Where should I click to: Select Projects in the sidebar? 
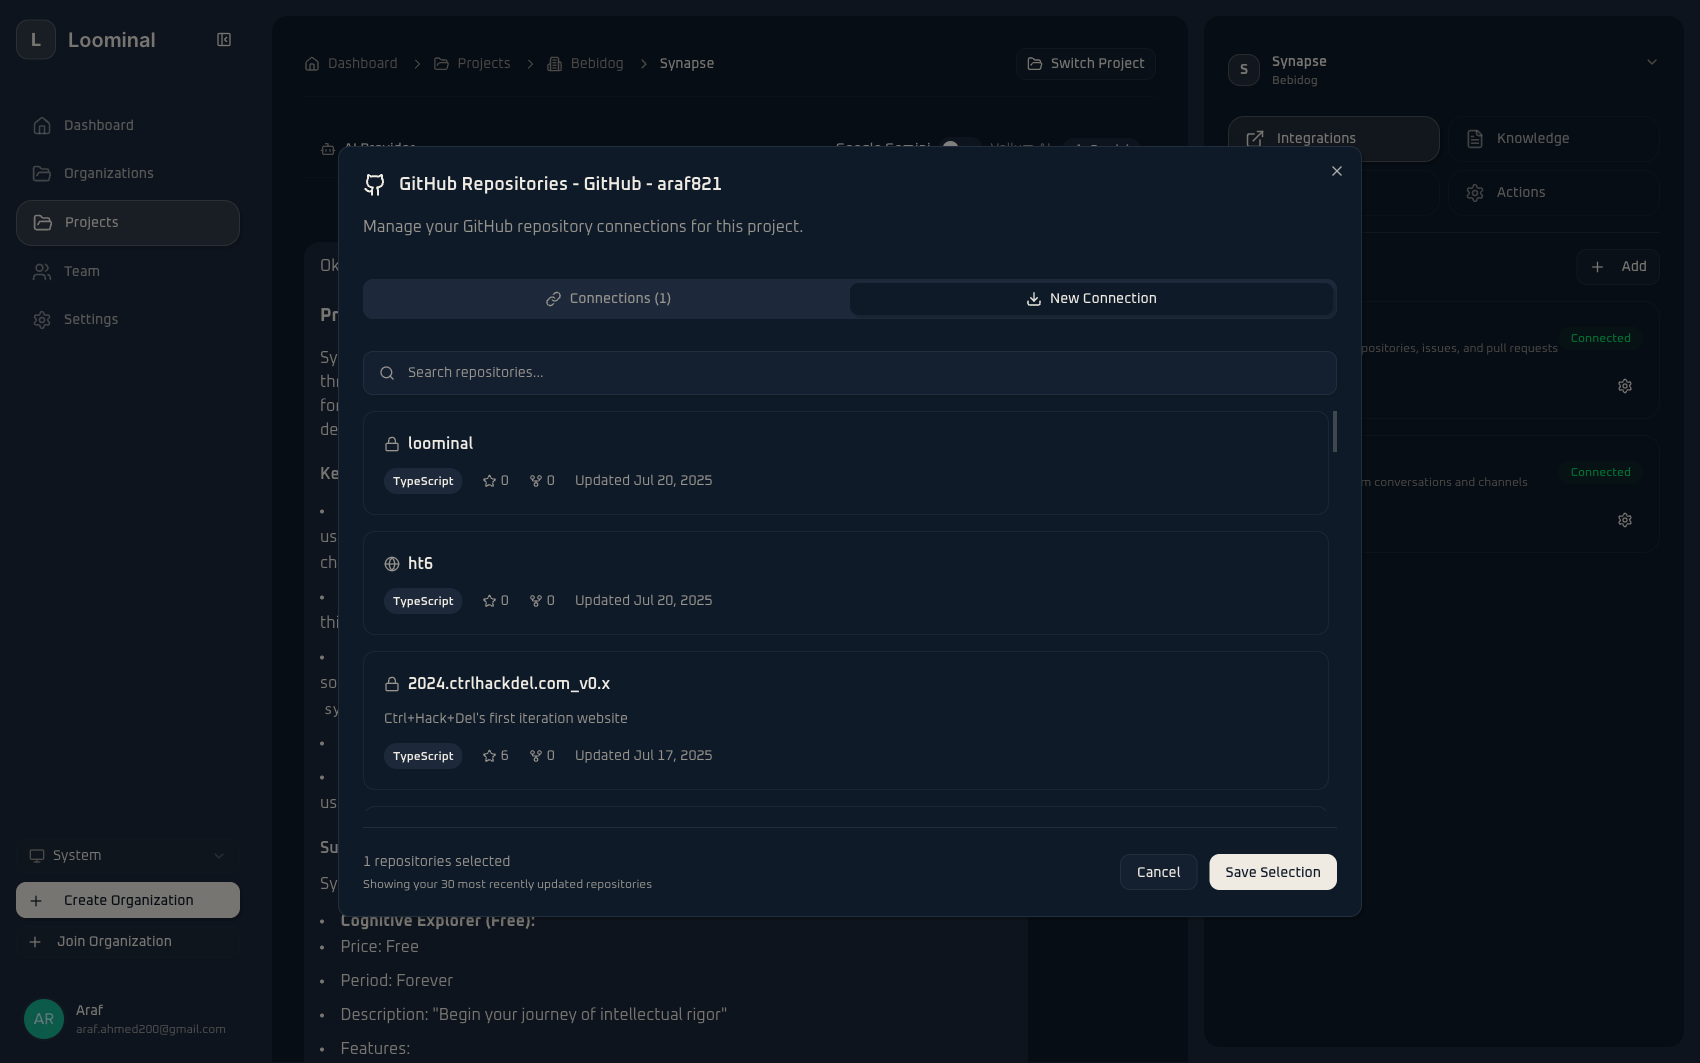coord(128,222)
